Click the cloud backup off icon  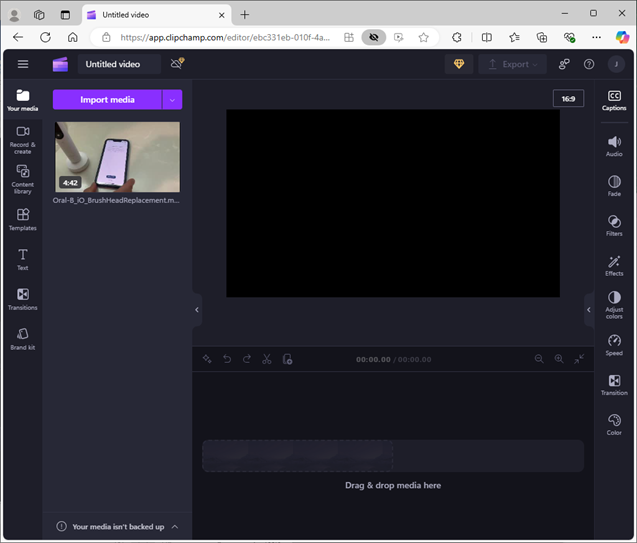177,63
